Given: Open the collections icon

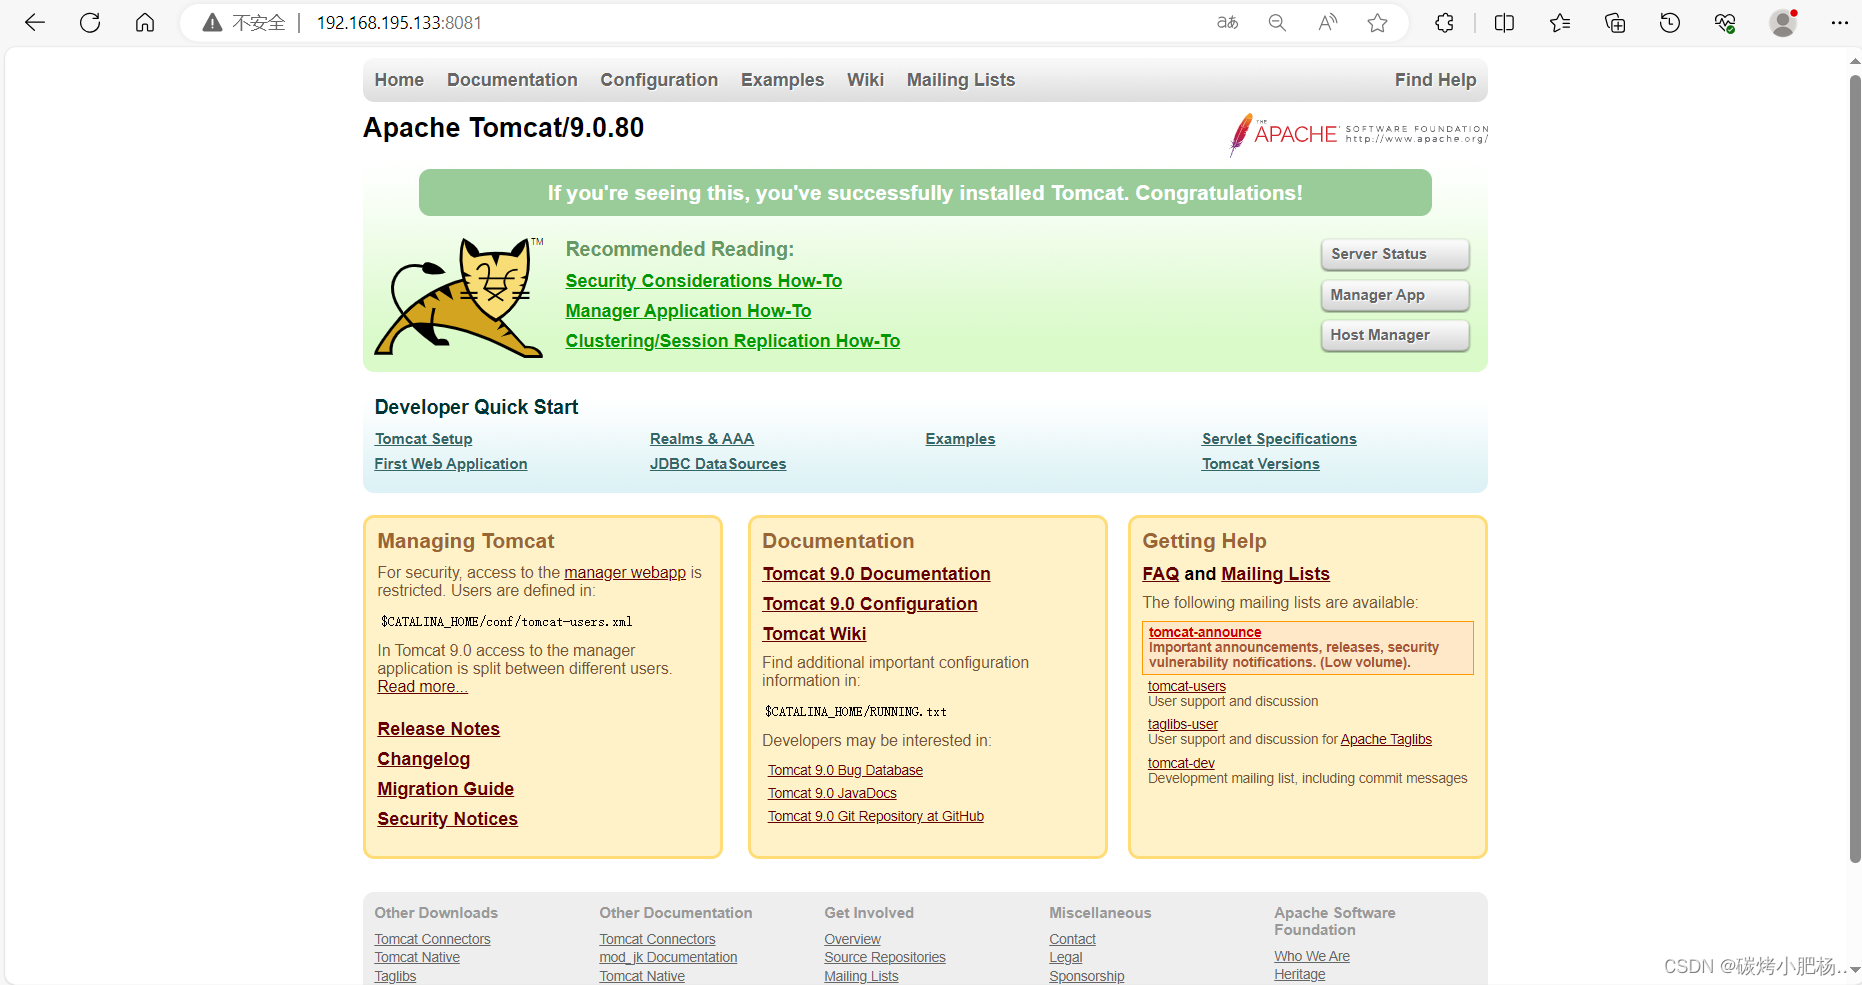Looking at the screenshot, I should coord(1615,23).
